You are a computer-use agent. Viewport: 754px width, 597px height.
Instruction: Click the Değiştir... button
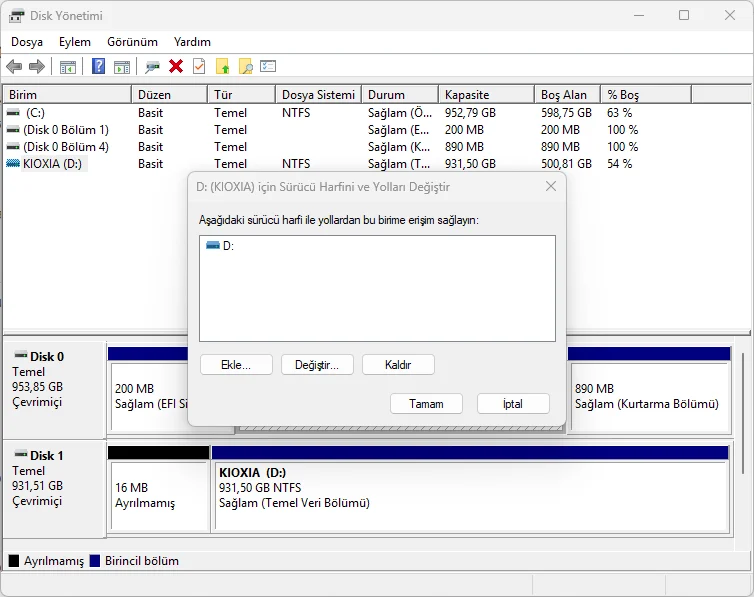[317, 365]
